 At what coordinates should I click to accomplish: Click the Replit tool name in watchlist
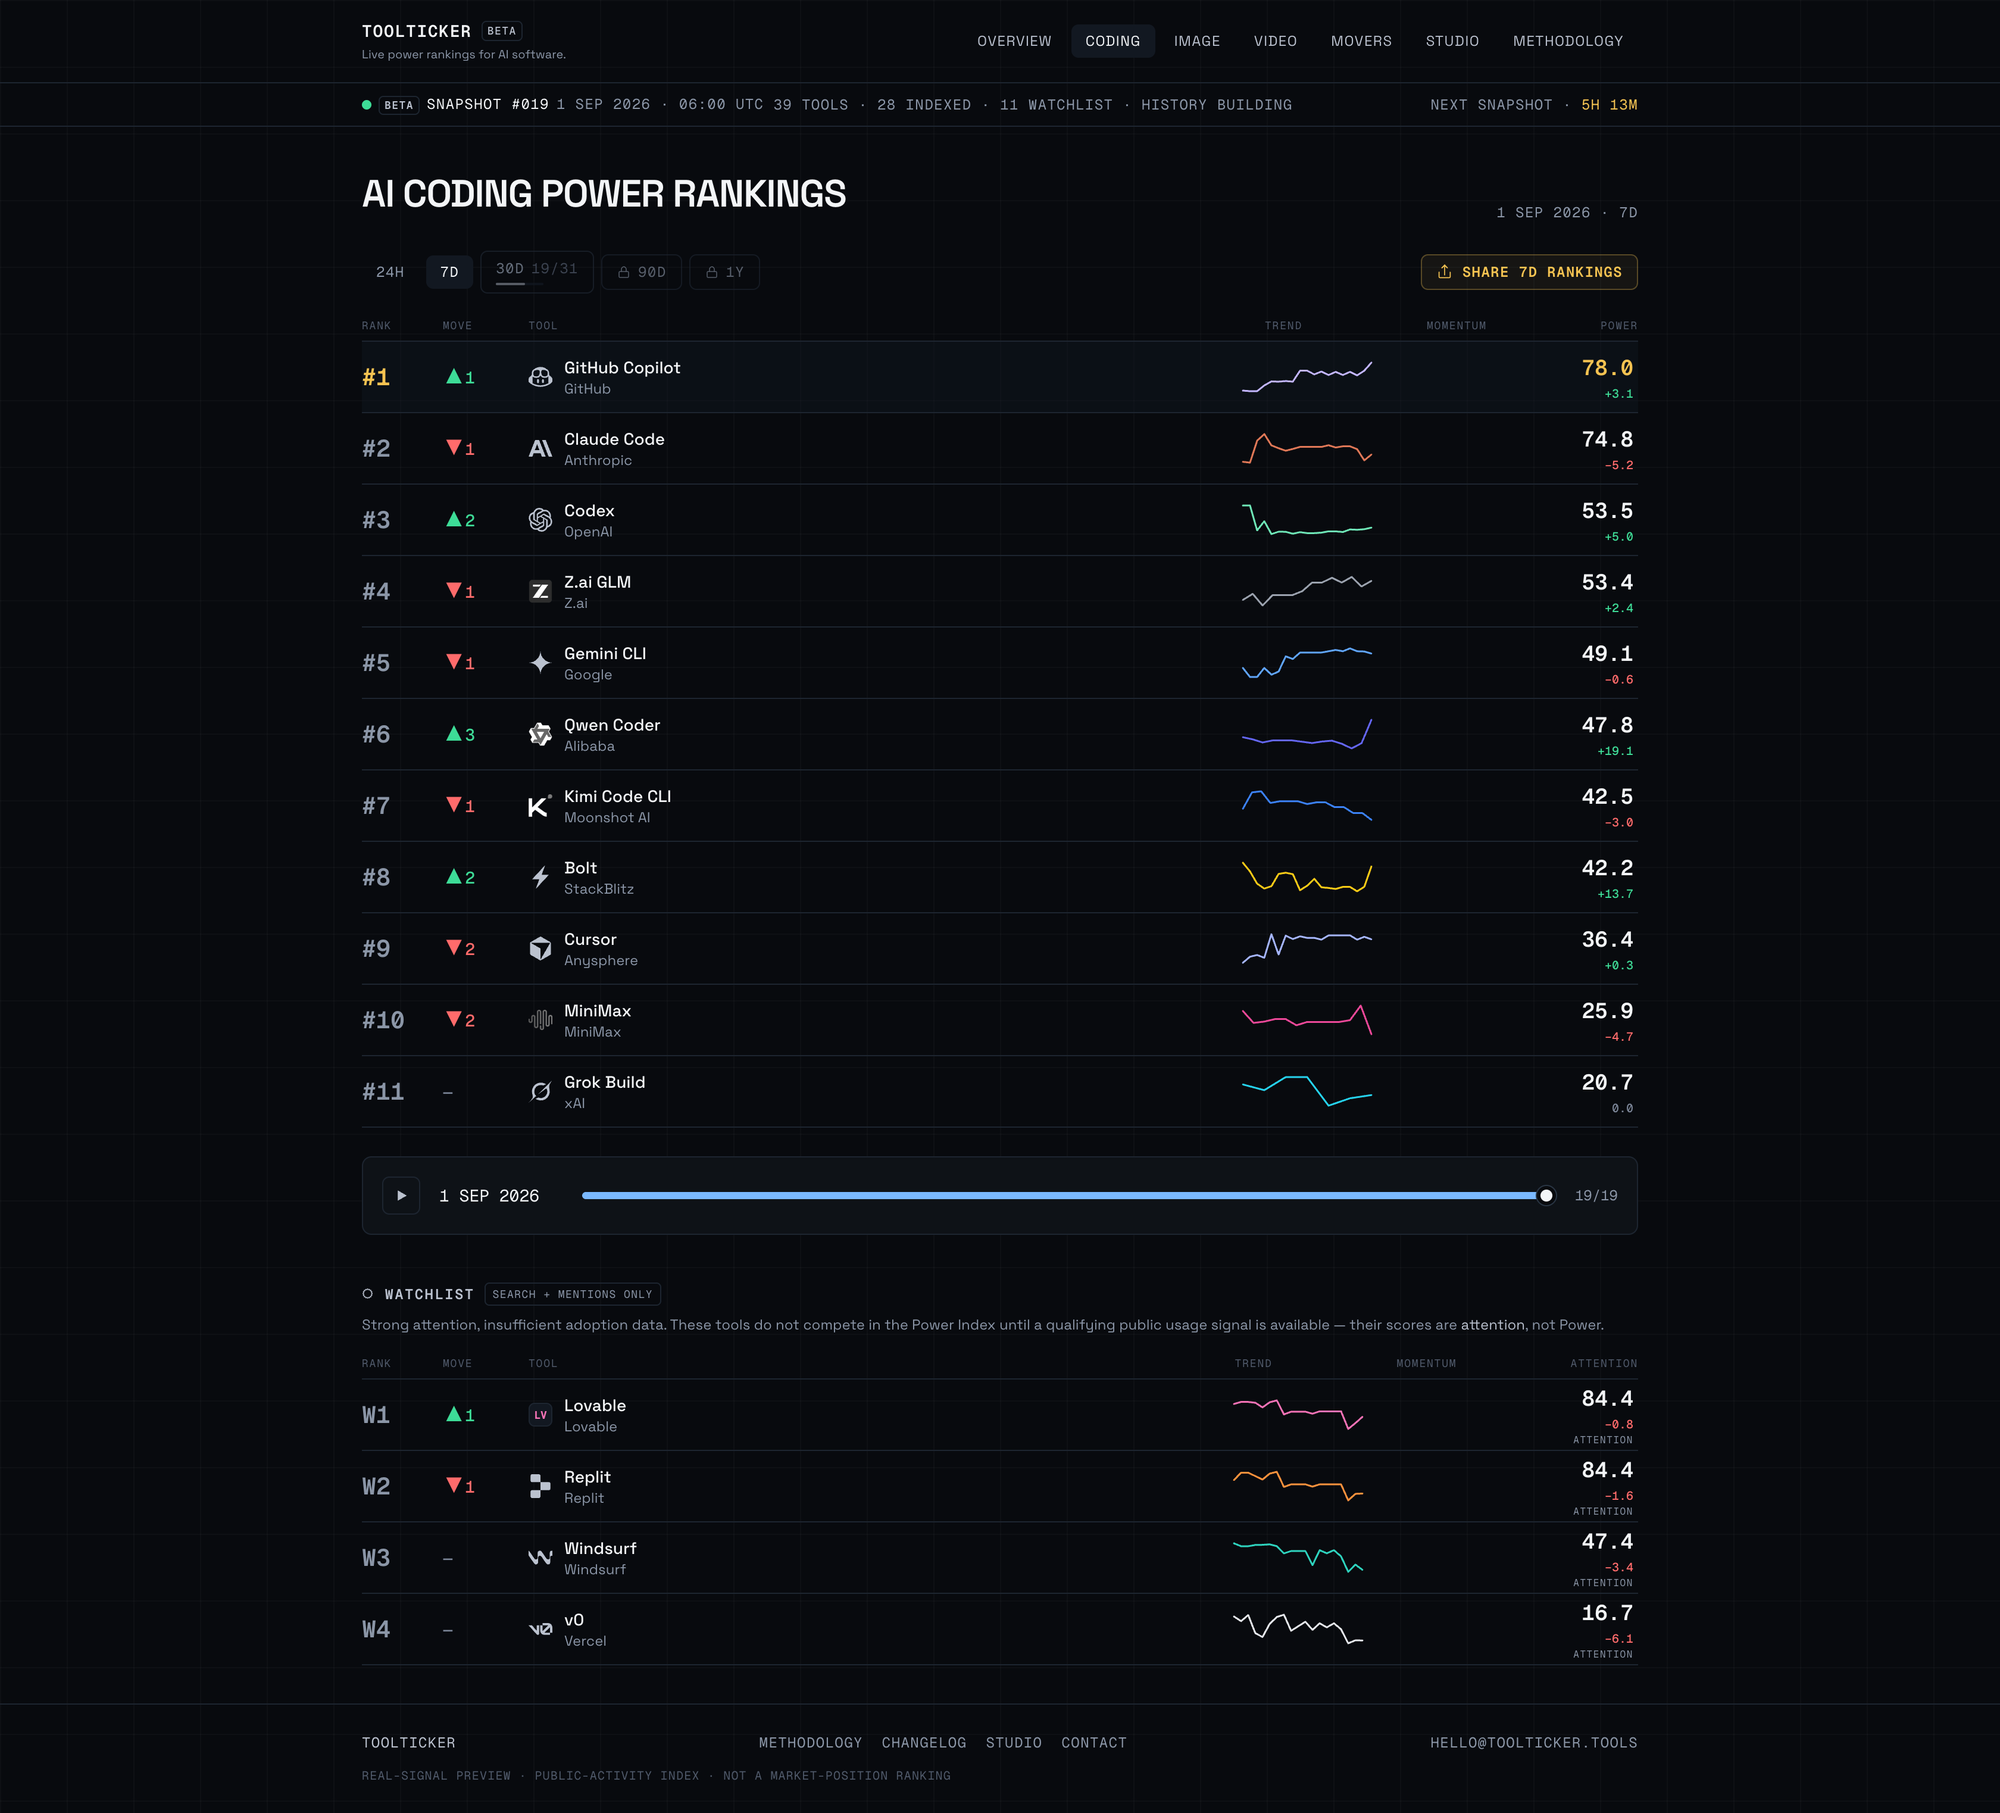coord(587,1477)
